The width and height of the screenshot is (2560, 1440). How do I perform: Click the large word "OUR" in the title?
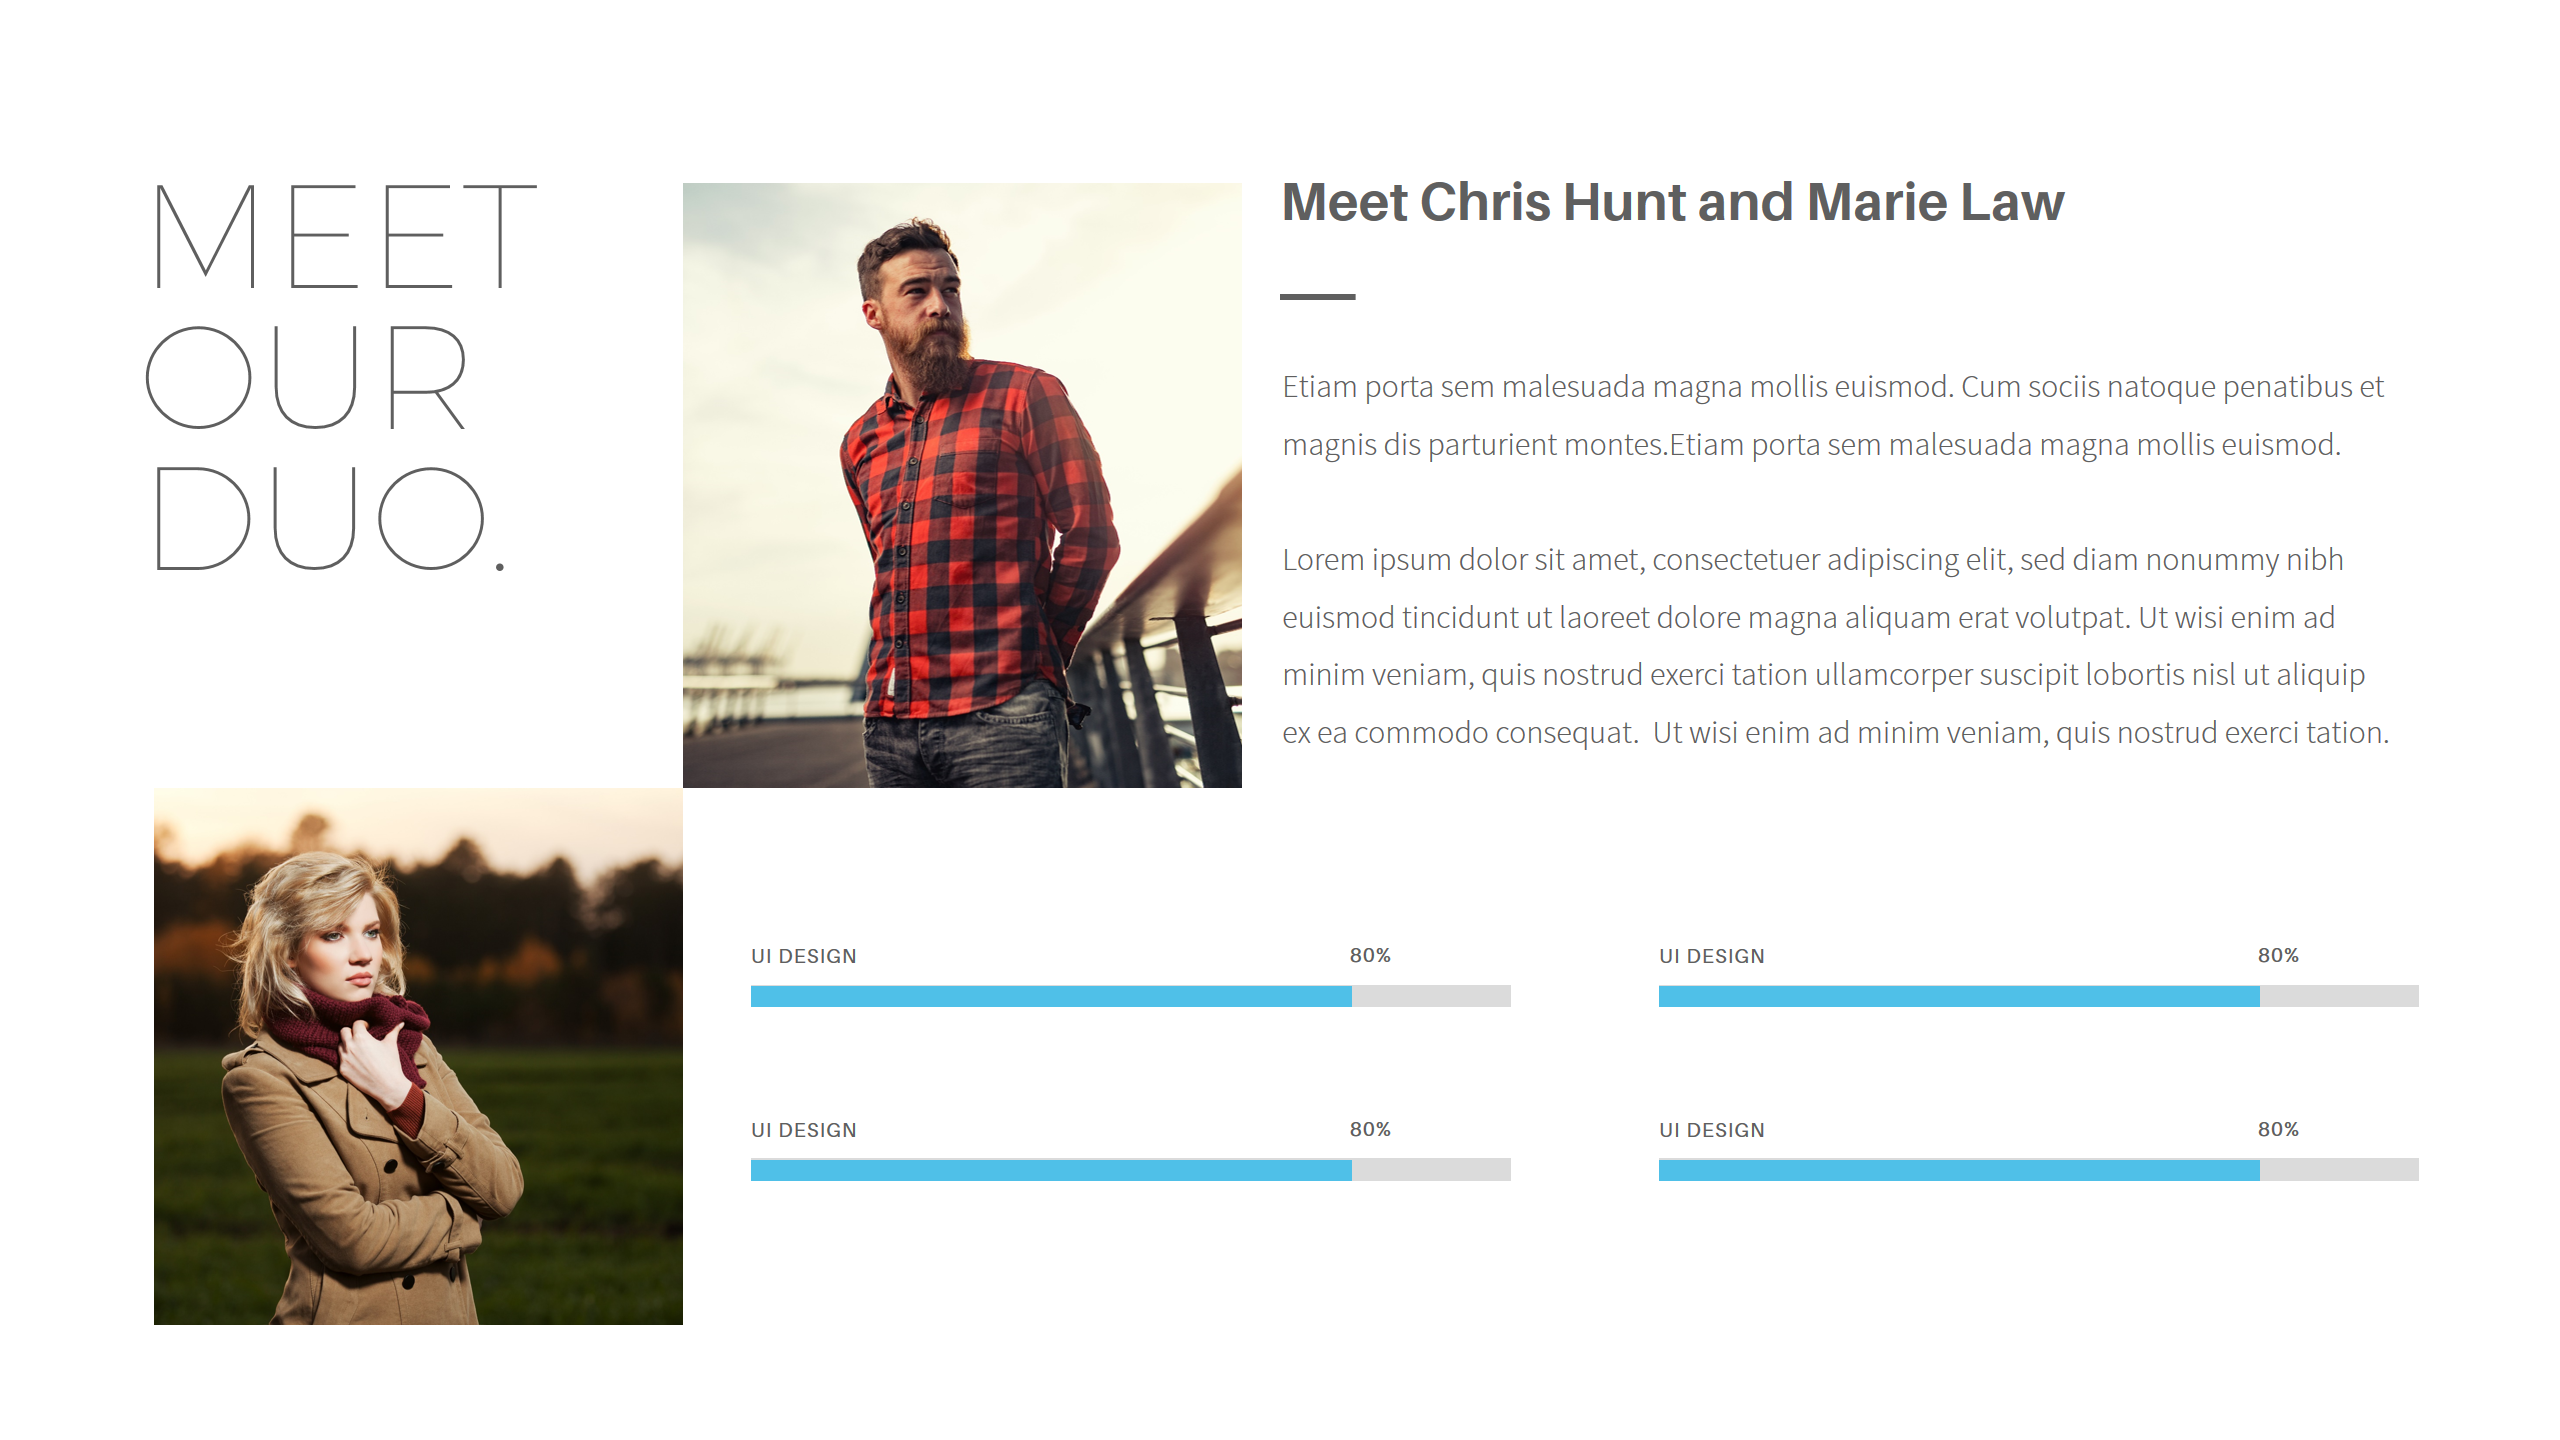tap(306, 377)
